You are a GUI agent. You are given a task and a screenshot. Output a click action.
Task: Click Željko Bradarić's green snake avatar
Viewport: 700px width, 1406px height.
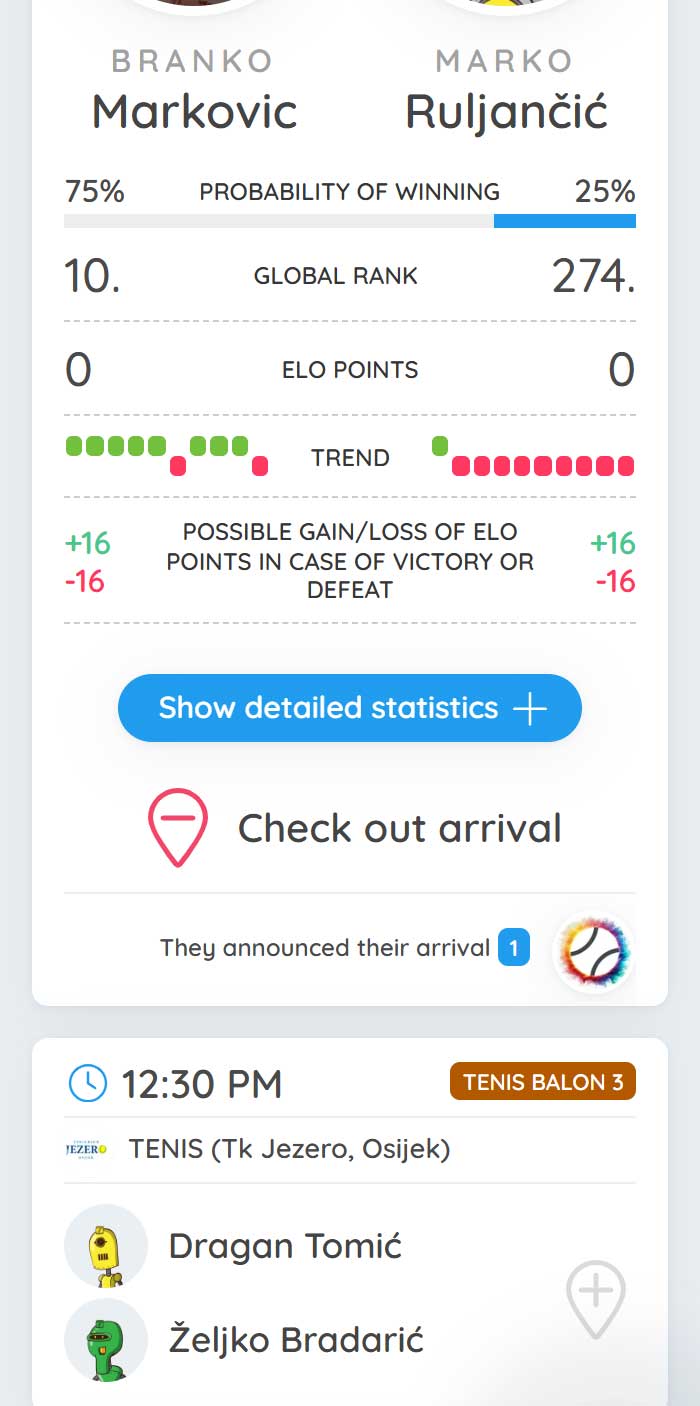[105, 1340]
